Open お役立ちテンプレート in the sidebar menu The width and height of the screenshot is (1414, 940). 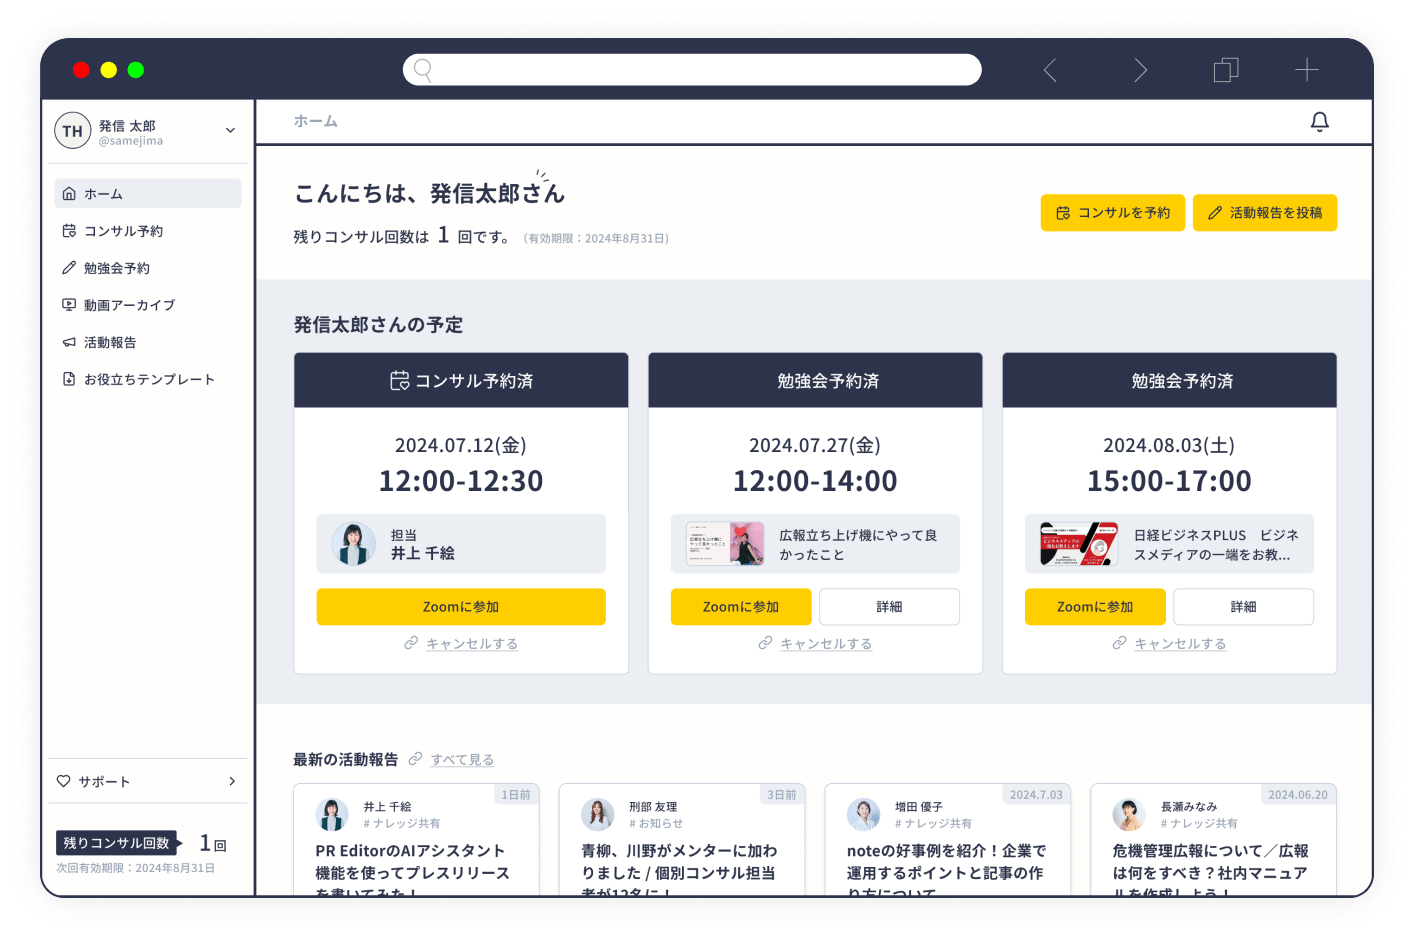point(148,379)
